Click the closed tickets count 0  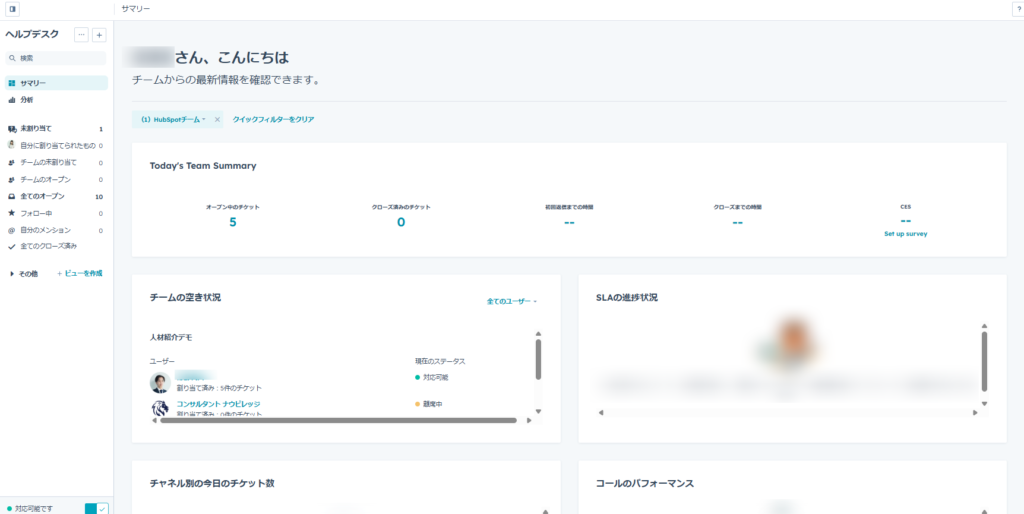(401, 222)
